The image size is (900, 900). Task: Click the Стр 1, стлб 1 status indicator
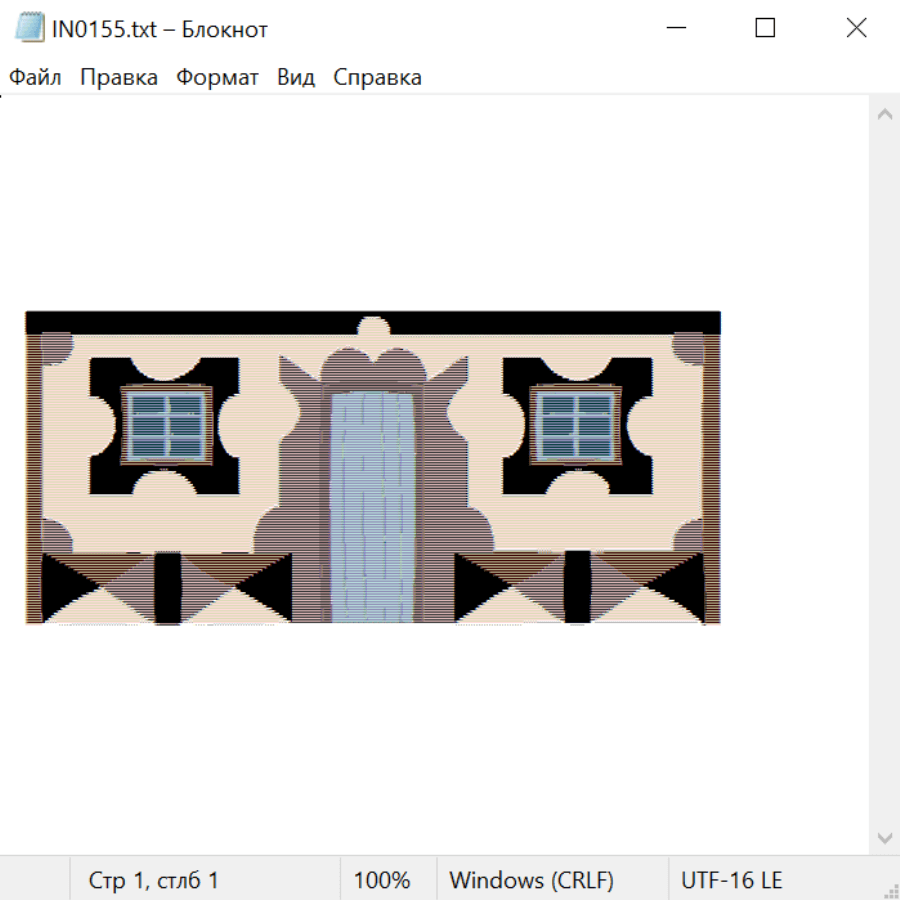154,880
